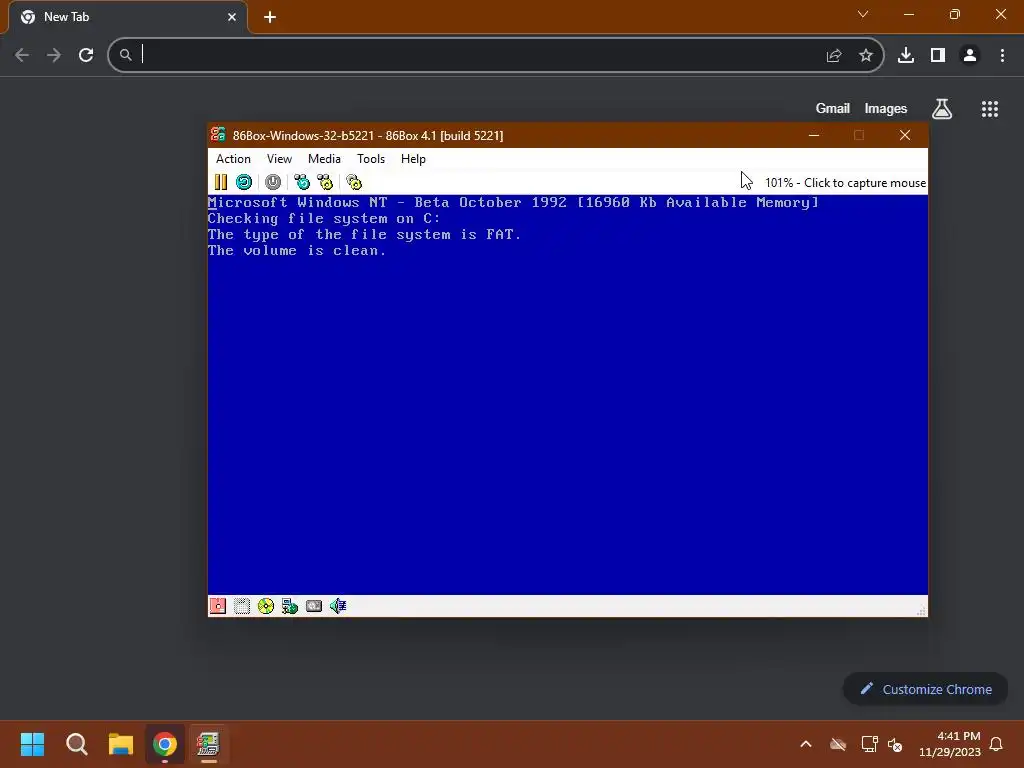Click the gray hard disk status icon
This screenshot has width=1024, height=768.
pyautogui.click(x=314, y=606)
